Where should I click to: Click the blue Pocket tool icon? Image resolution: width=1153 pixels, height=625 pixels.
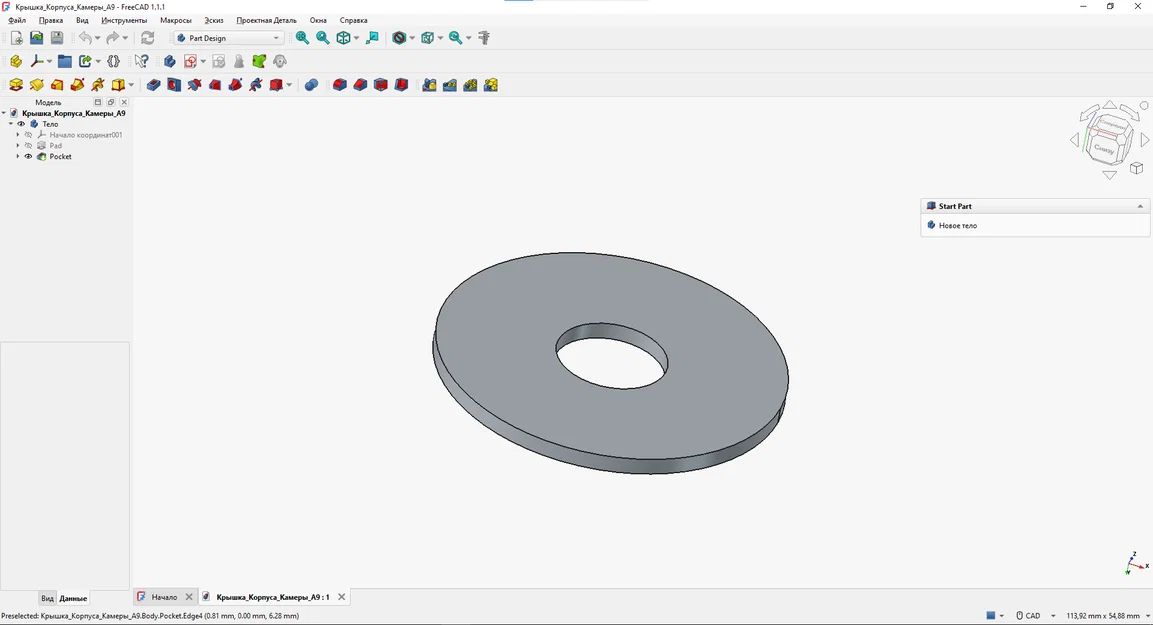tap(153, 85)
